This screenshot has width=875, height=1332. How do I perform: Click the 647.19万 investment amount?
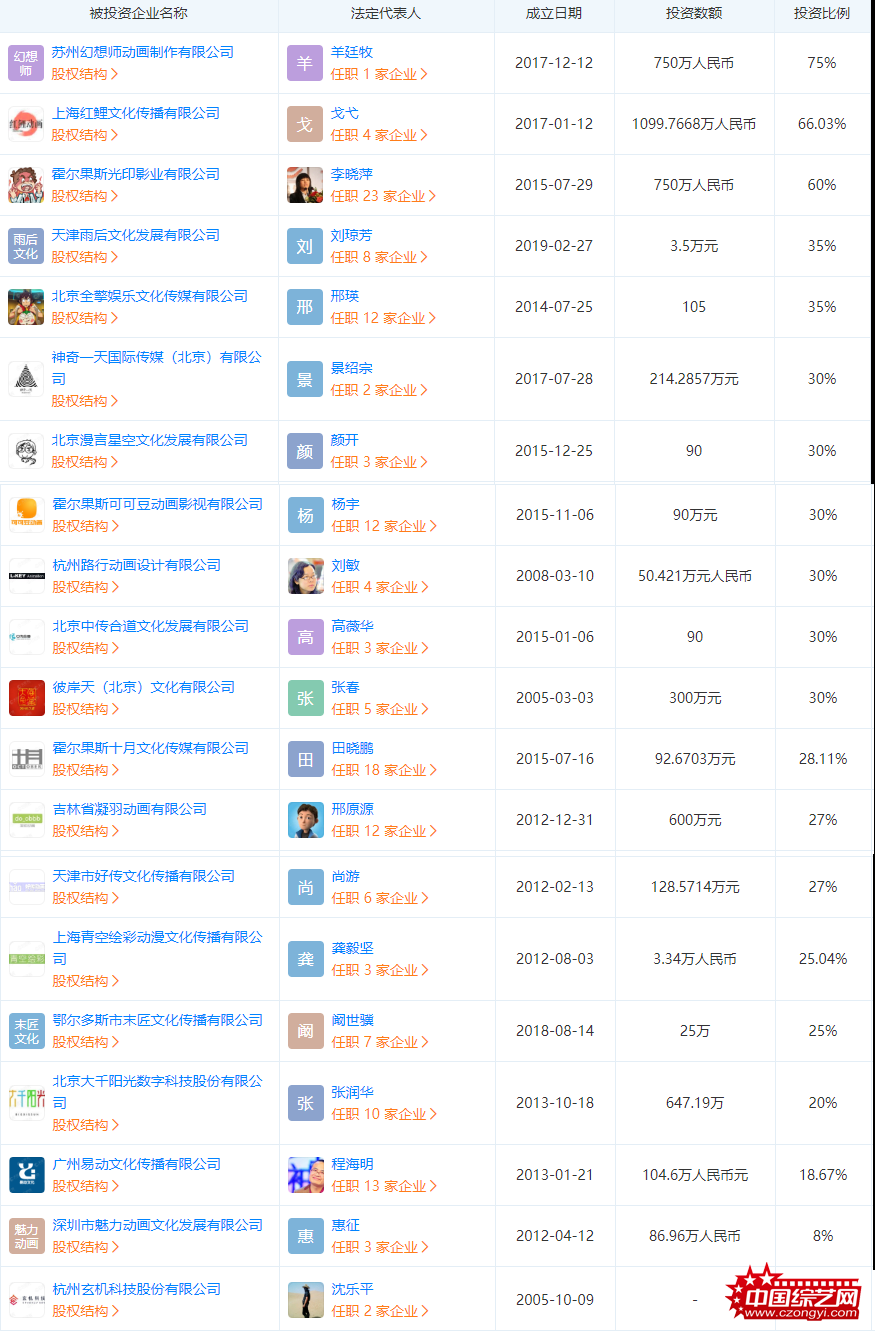tap(695, 1103)
